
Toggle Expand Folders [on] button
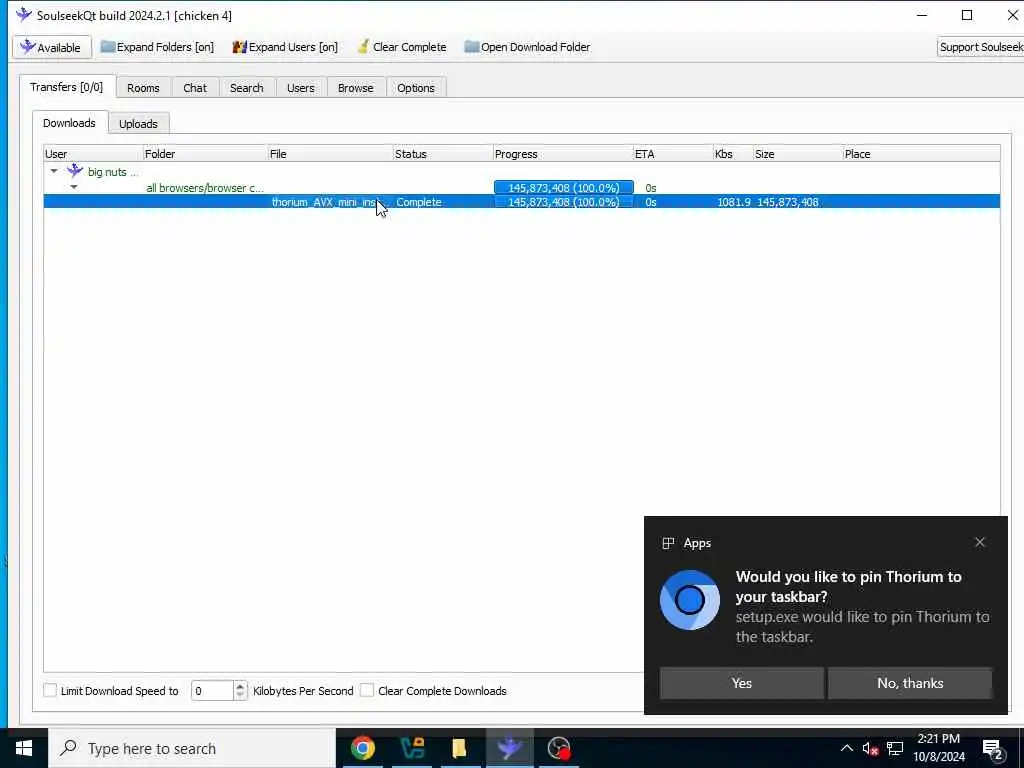pos(157,47)
